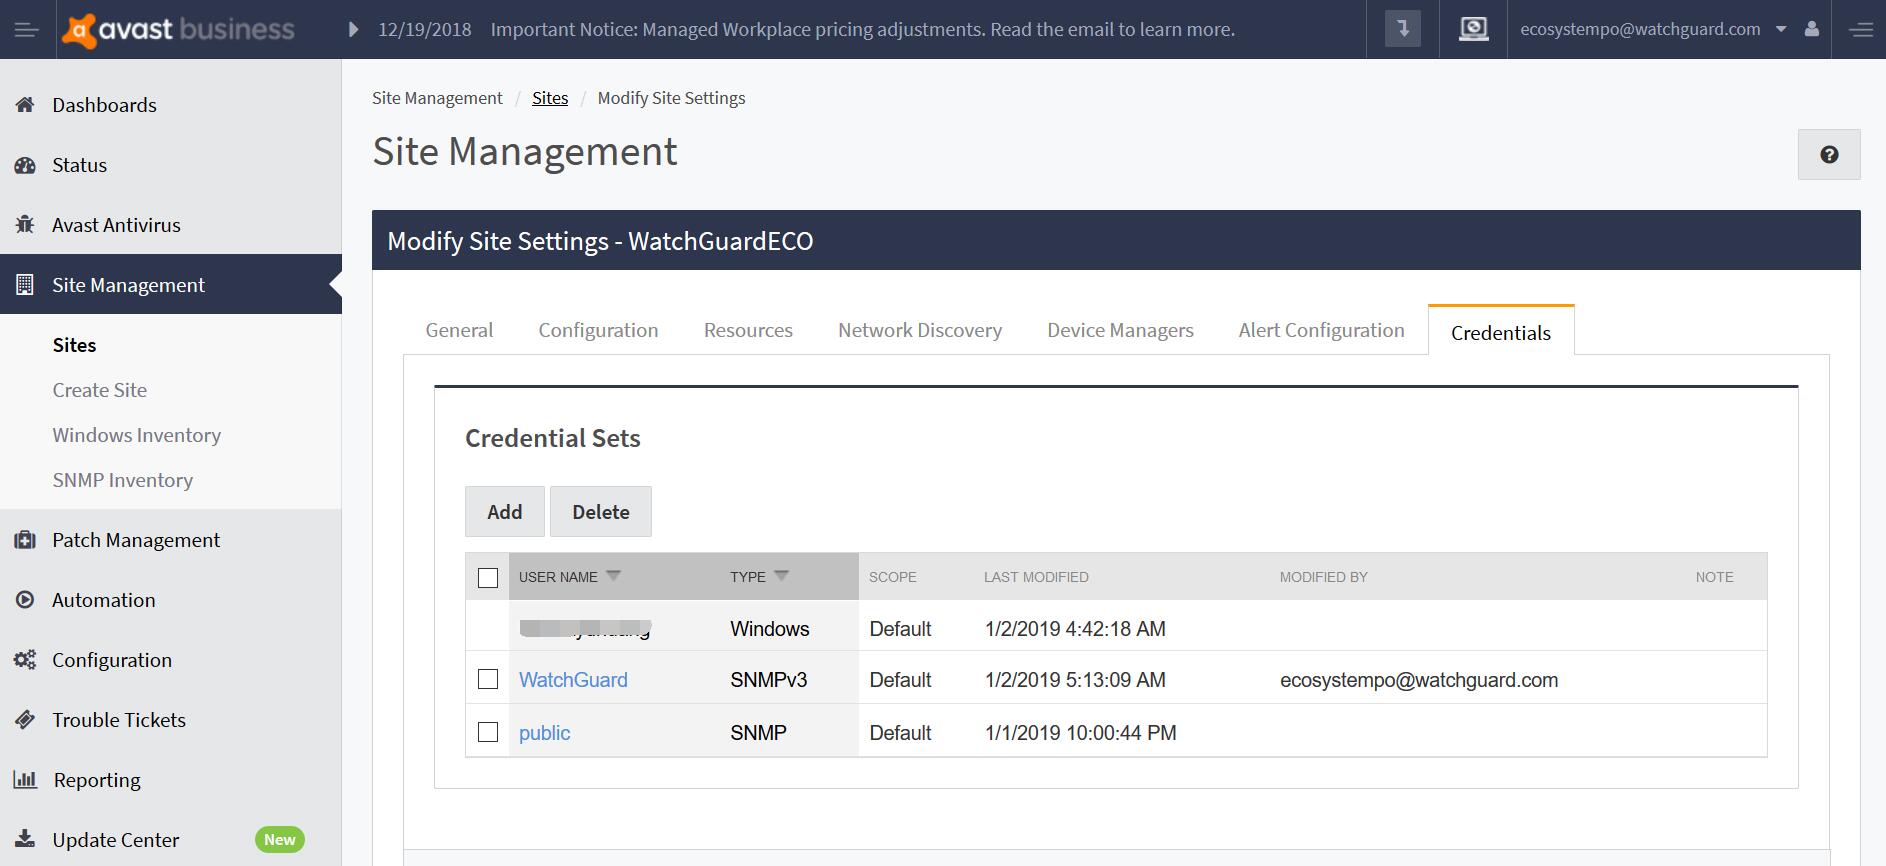Image resolution: width=1886 pixels, height=866 pixels.
Task: Switch to the Configuration tab
Action: click(x=598, y=330)
